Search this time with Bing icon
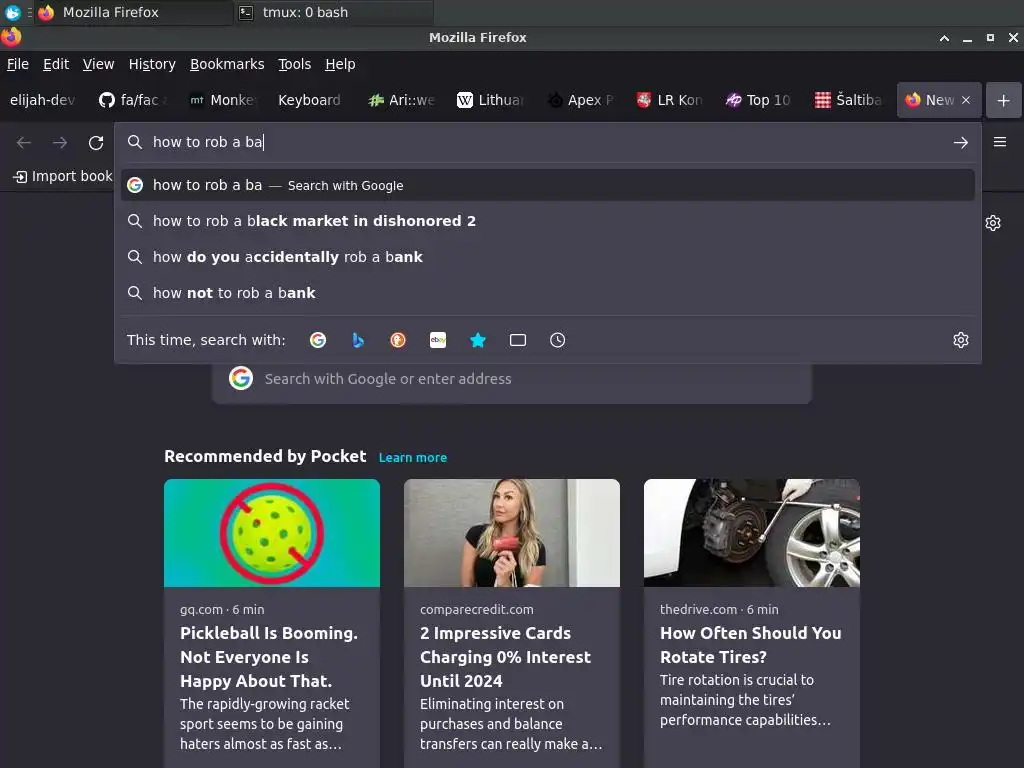 pos(358,340)
